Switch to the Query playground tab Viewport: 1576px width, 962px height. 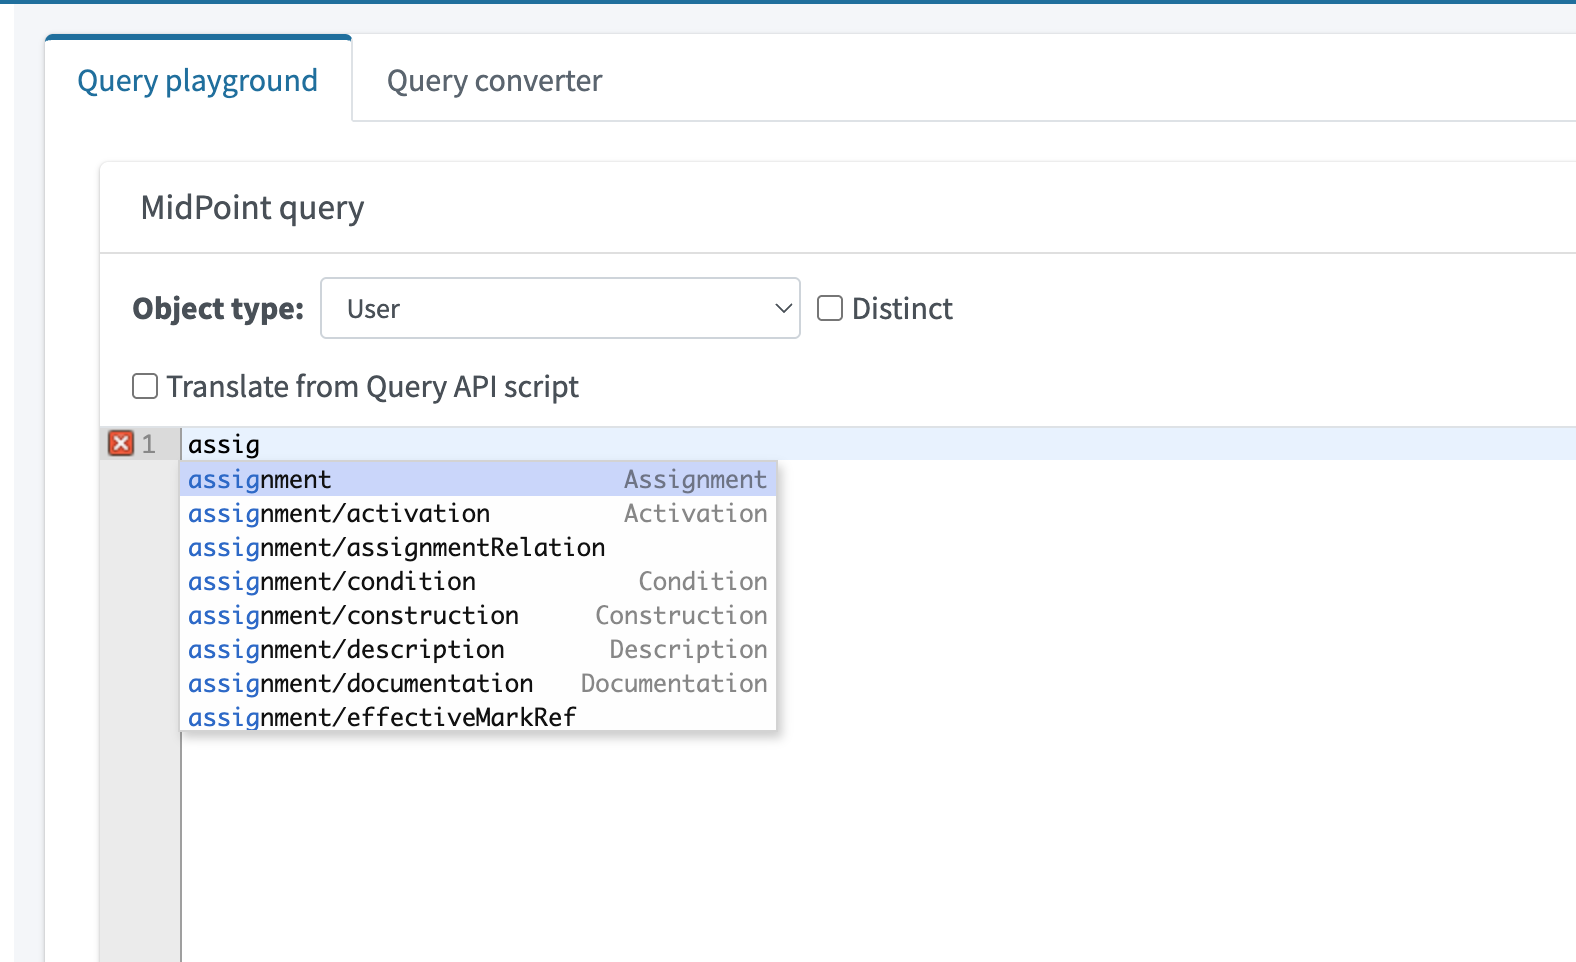[198, 80]
